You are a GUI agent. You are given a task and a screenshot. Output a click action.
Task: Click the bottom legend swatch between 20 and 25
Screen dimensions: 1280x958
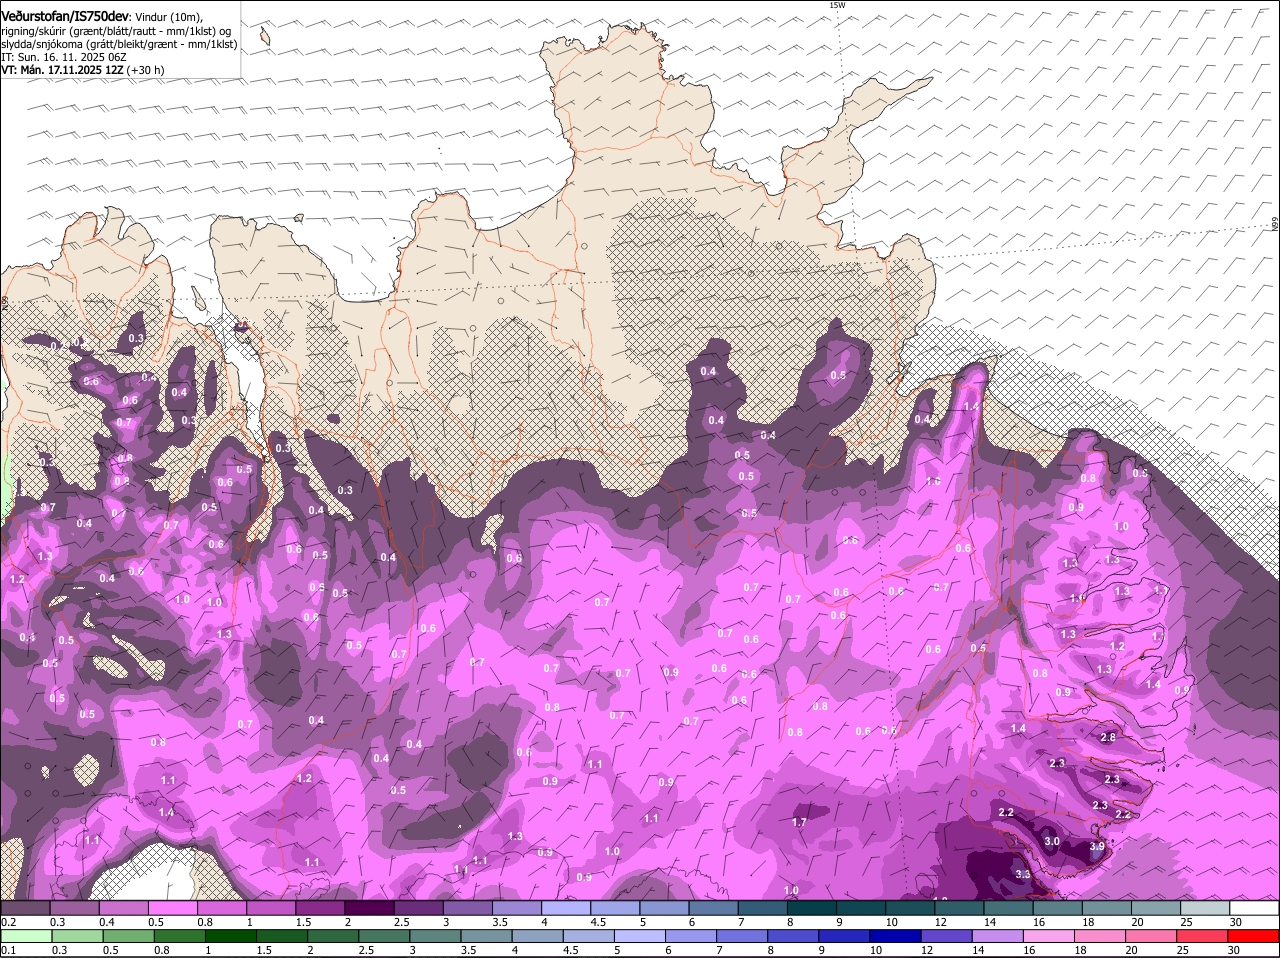point(1150,937)
